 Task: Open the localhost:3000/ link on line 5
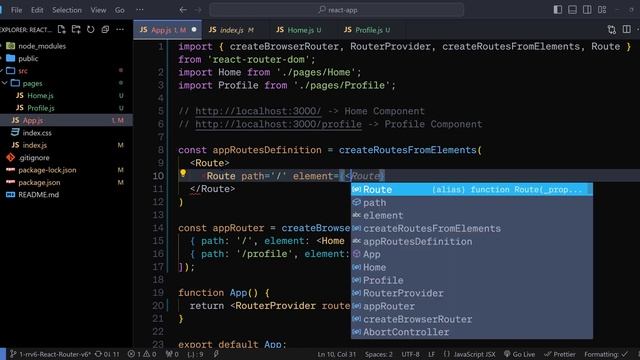click(x=258, y=111)
